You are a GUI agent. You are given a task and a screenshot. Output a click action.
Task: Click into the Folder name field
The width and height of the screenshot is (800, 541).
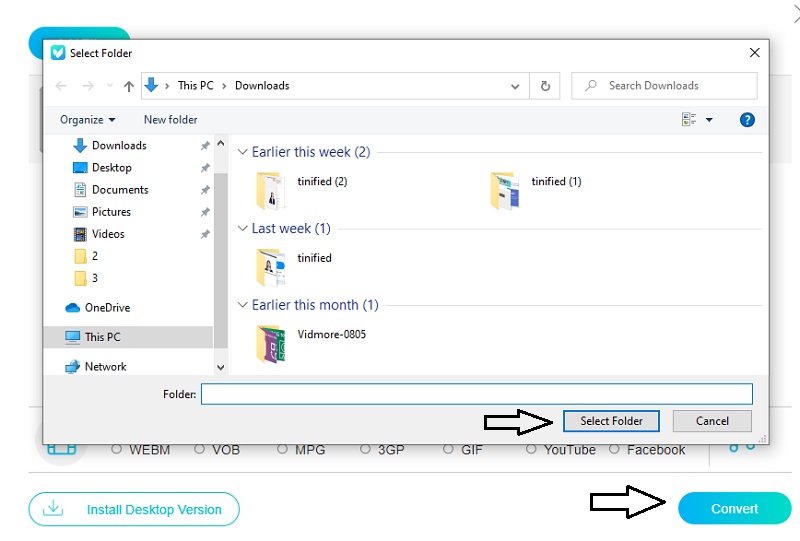tap(476, 394)
